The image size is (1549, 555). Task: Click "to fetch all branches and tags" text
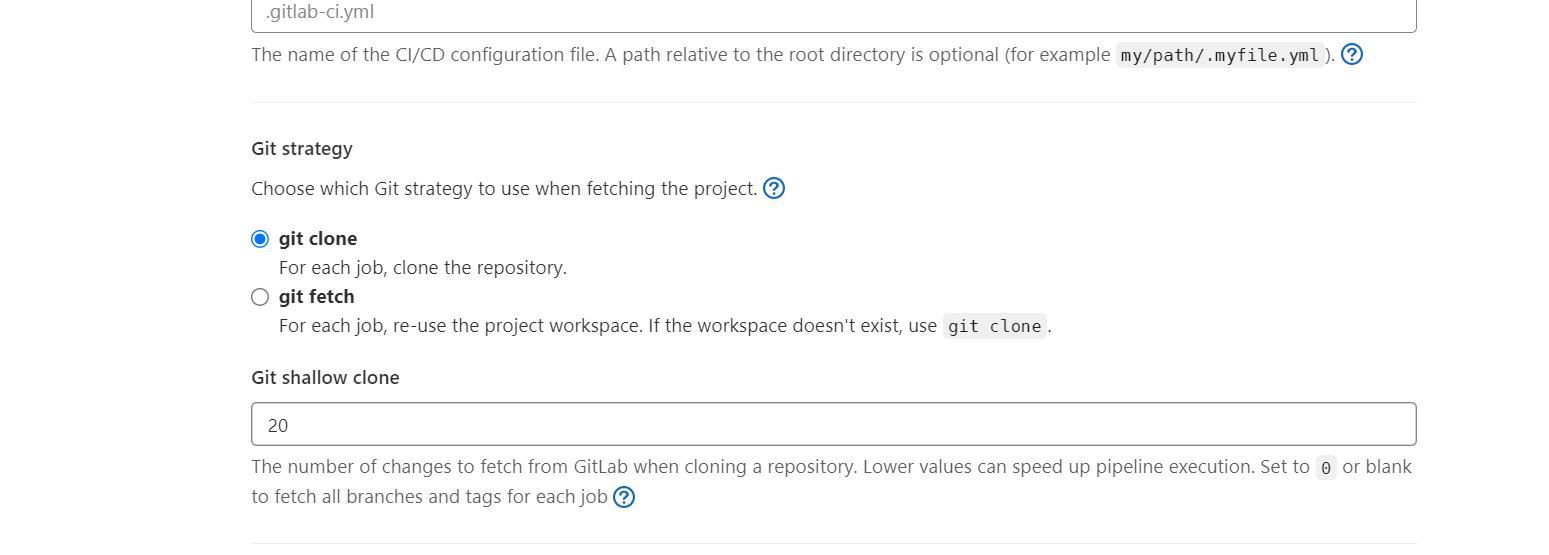[429, 497]
